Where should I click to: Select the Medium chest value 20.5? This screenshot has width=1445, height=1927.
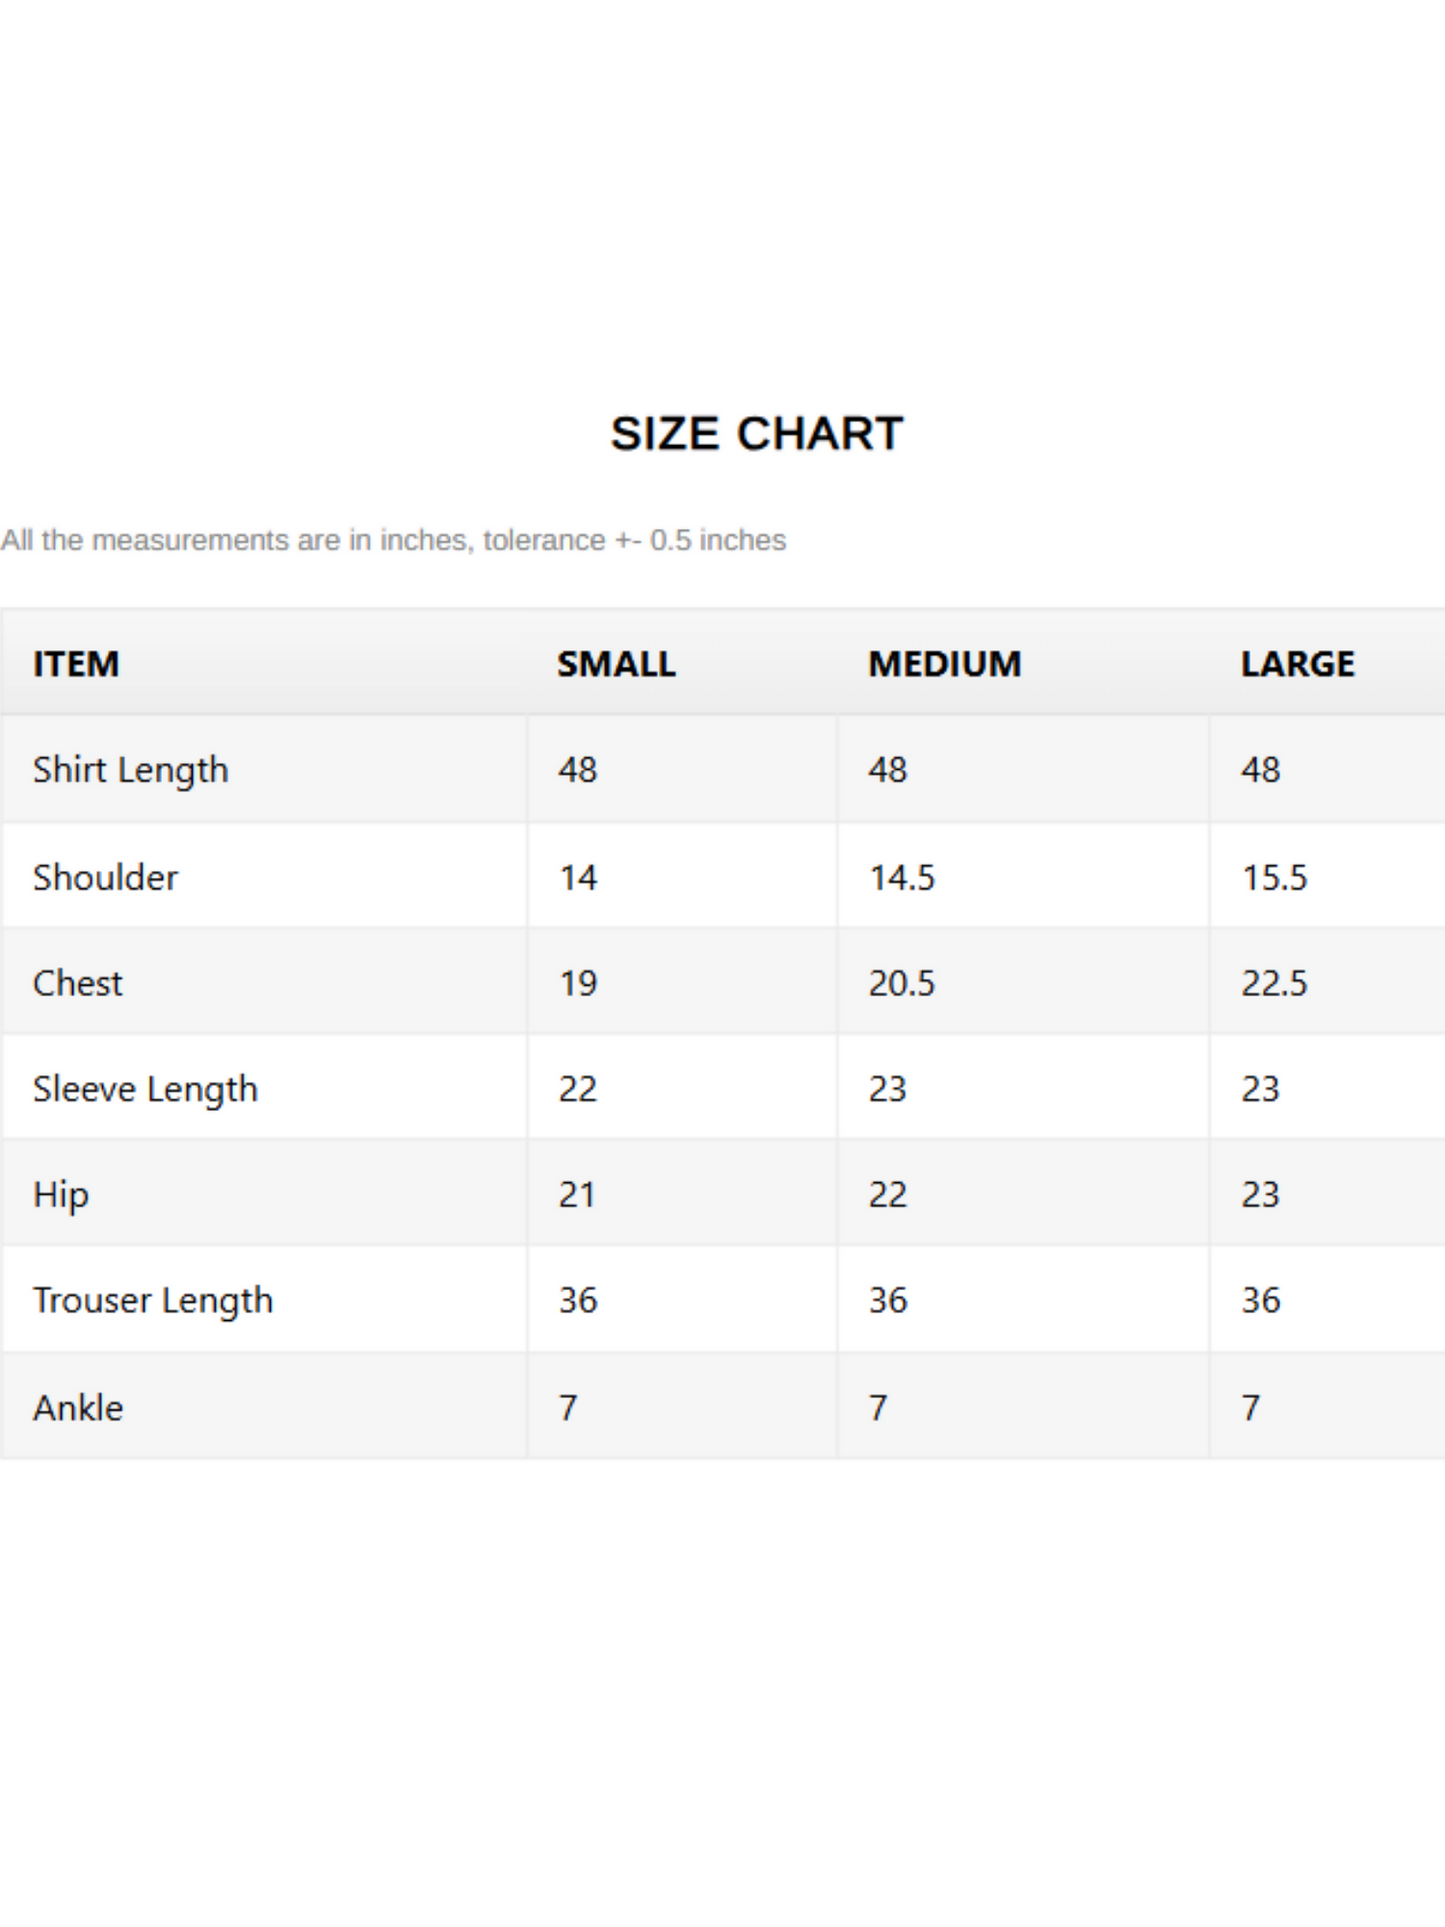pyautogui.click(x=901, y=984)
